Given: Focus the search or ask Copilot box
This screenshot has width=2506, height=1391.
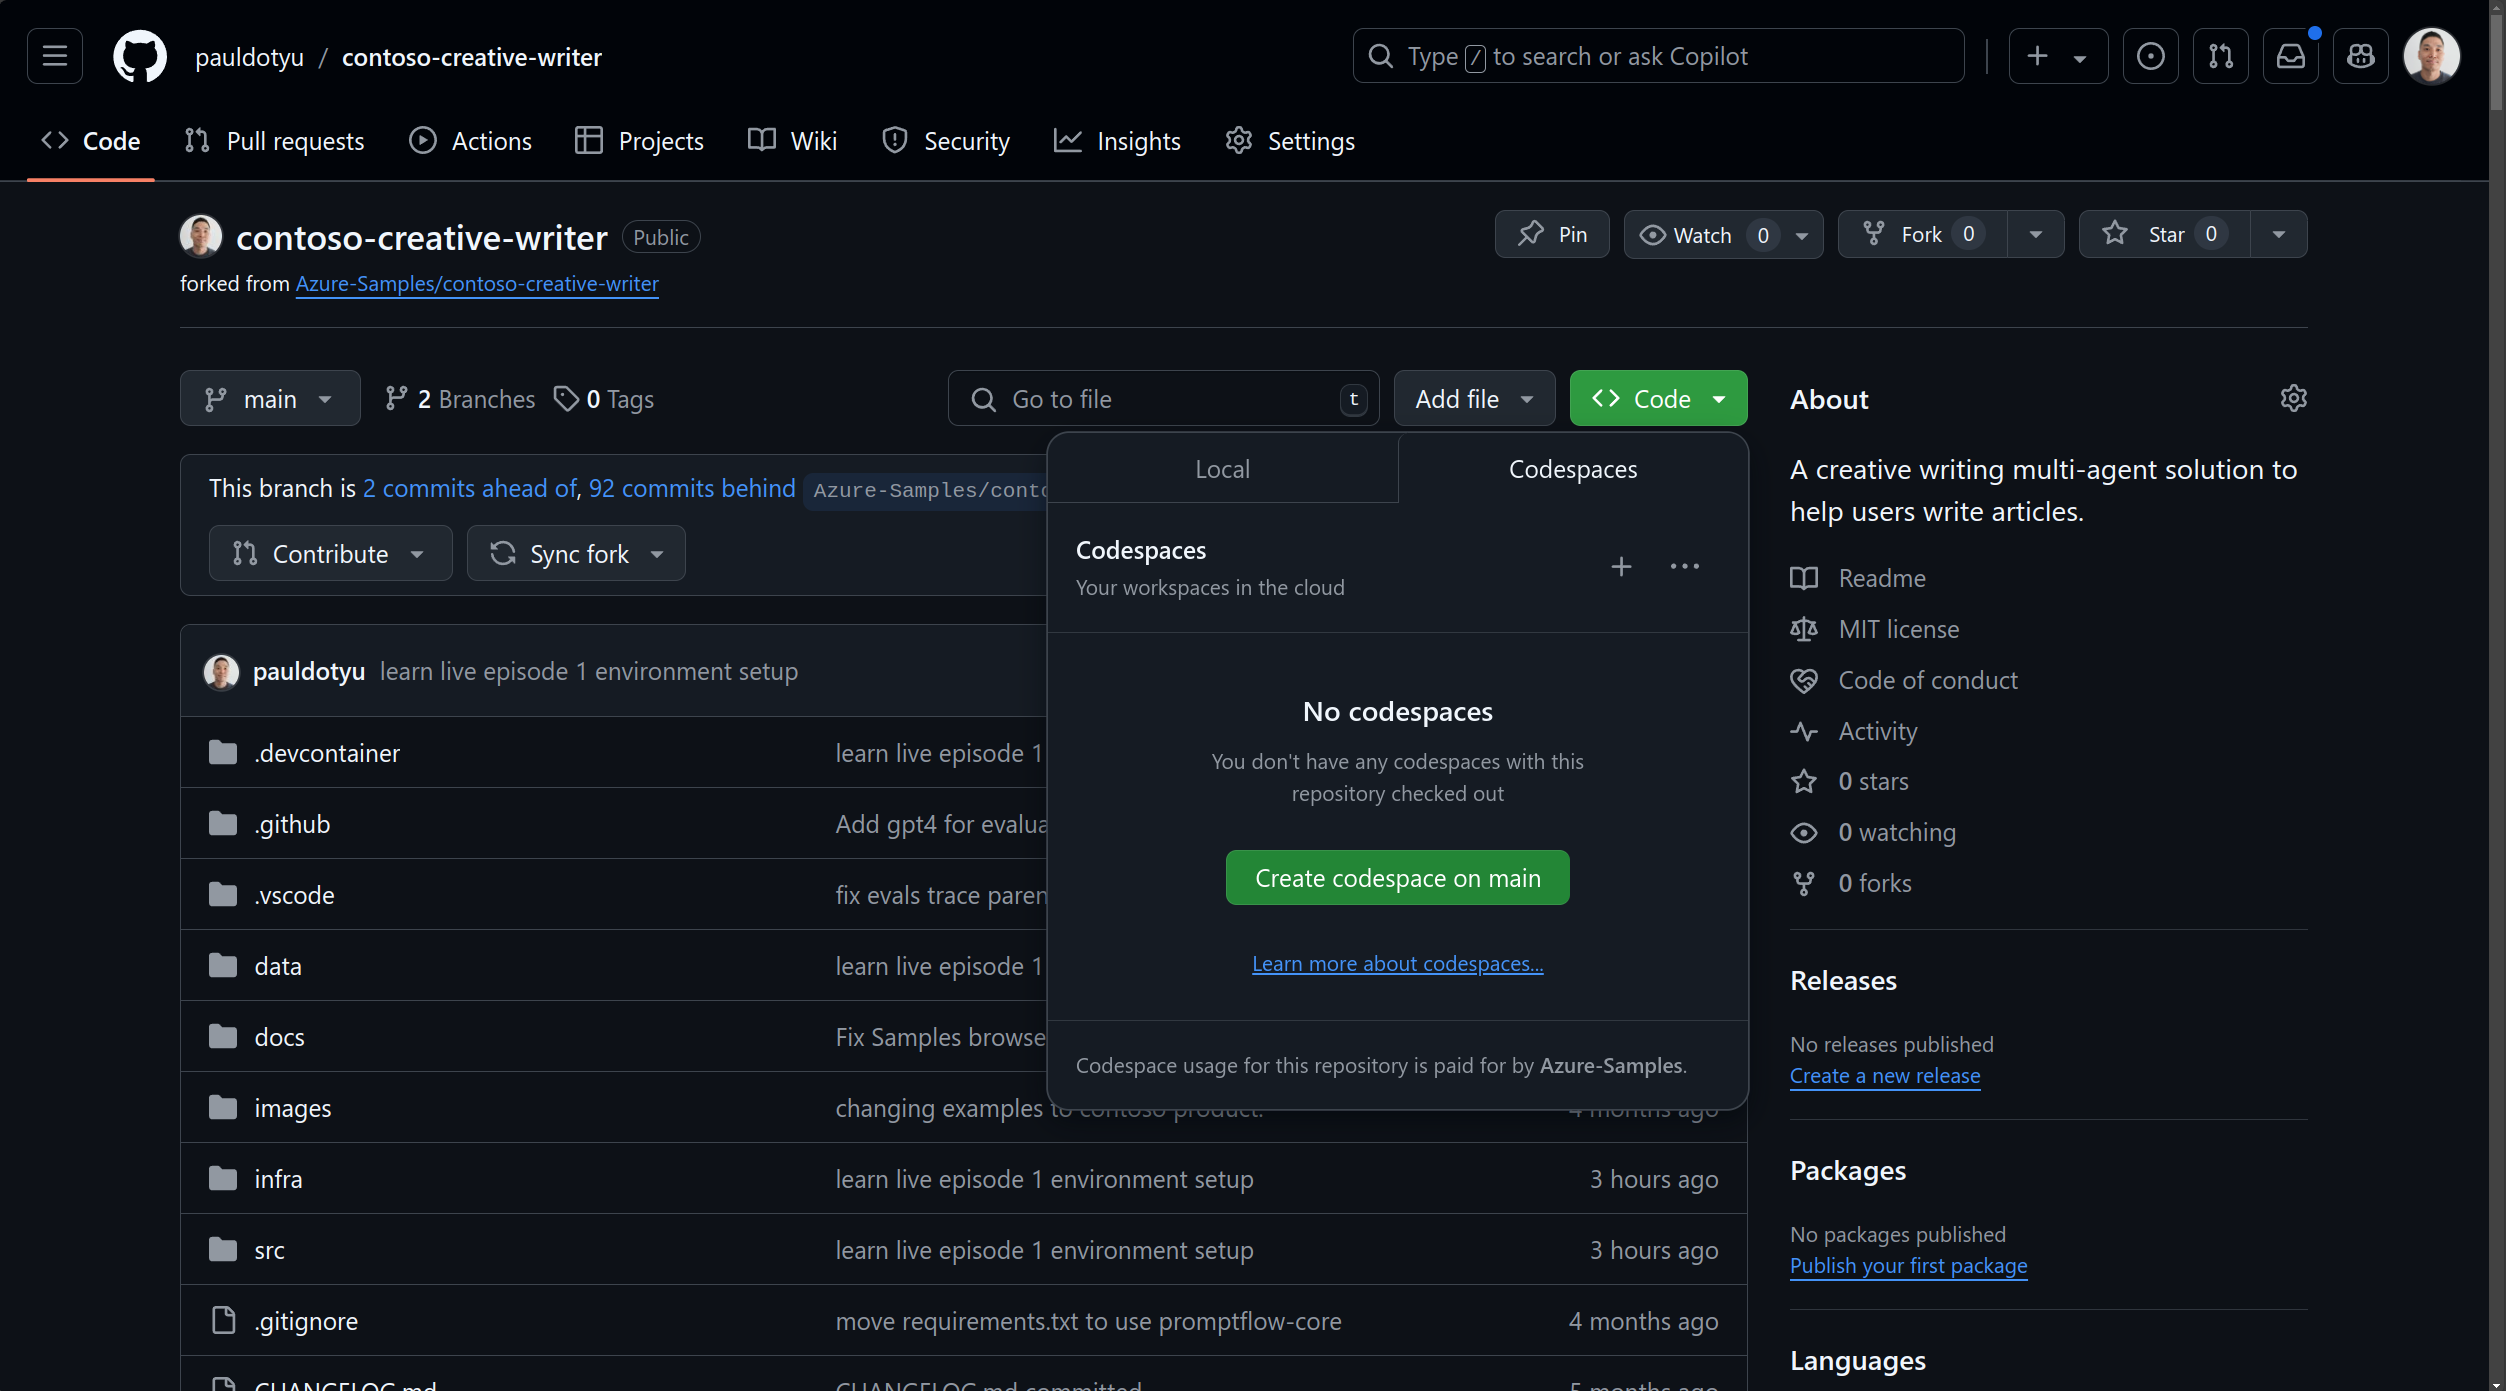Looking at the screenshot, I should 1658,56.
